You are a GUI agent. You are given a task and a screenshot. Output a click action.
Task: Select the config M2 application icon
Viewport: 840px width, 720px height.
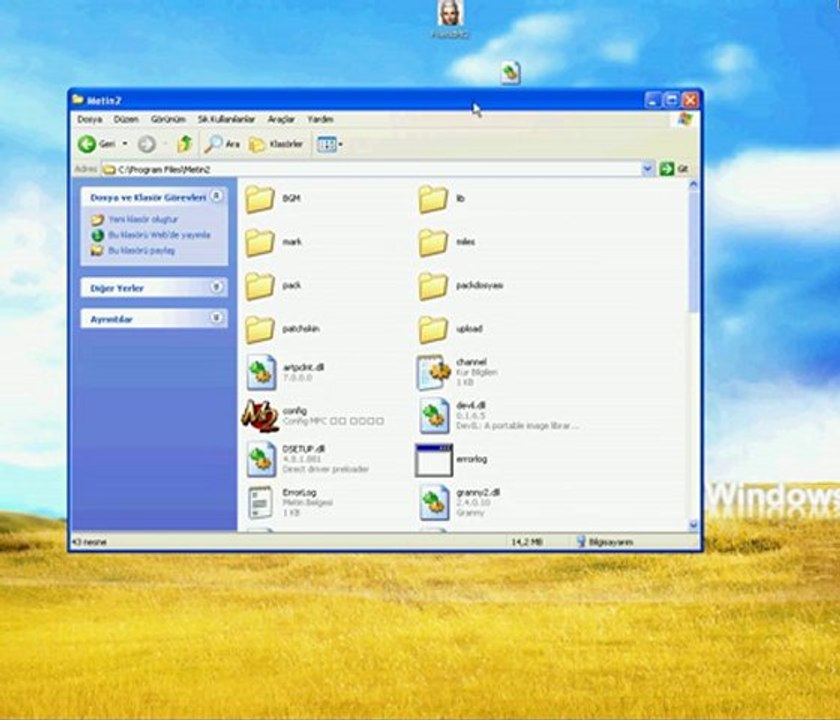260,416
